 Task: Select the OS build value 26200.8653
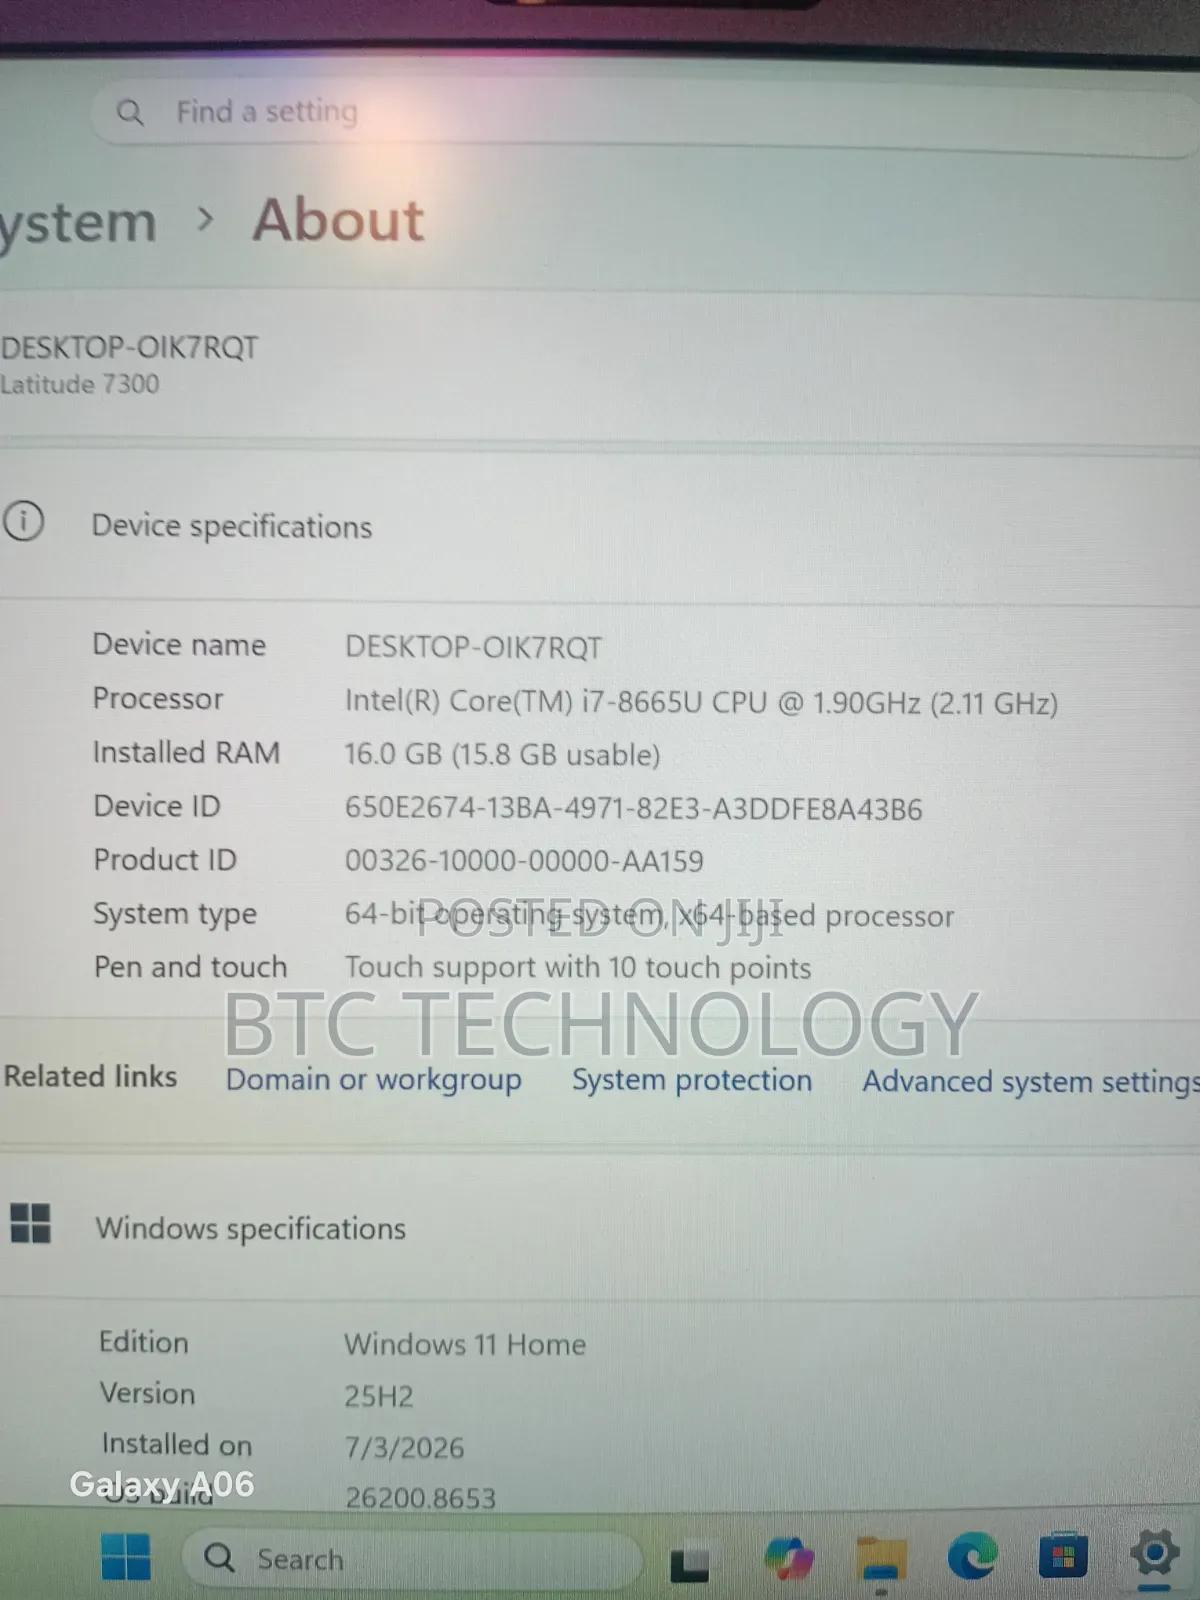tap(420, 1498)
